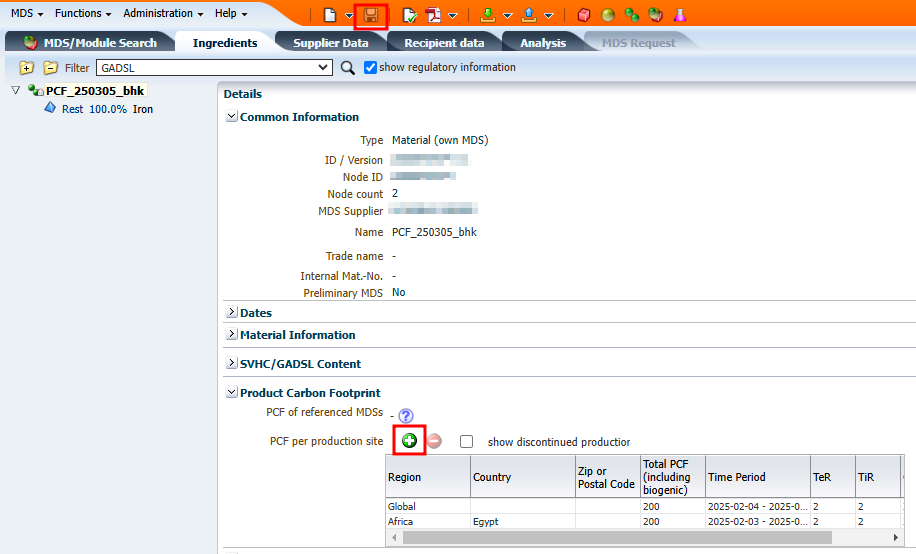This screenshot has height=554, width=916.
Task: Click the table scroll right arrow
Action: click(896, 537)
